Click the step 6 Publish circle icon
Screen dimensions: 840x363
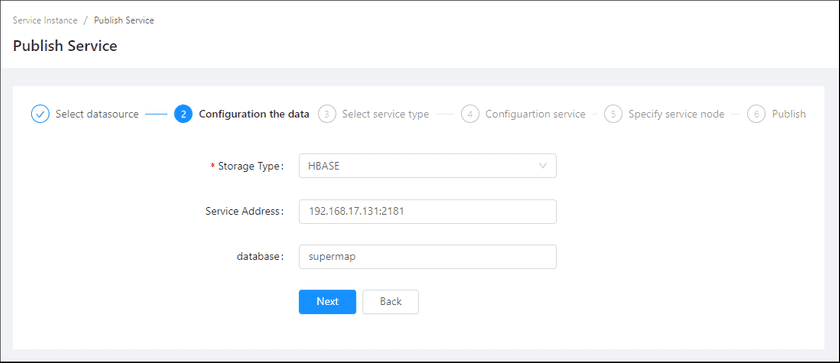(756, 114)
